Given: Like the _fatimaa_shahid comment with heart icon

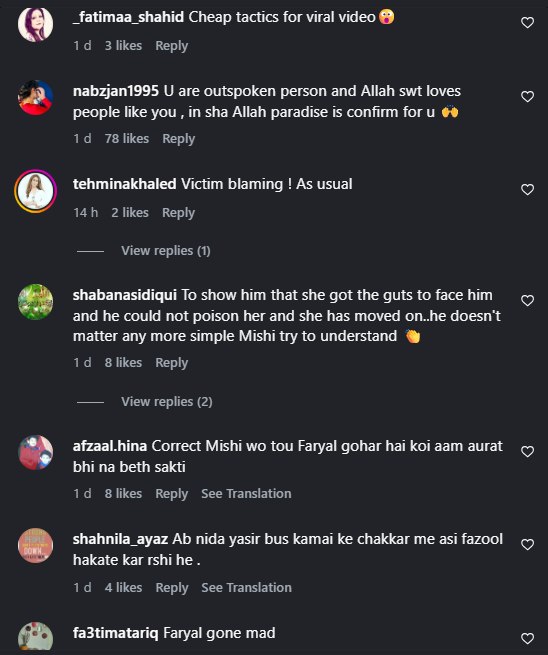Looking at the screenshot, I should 528,23.
